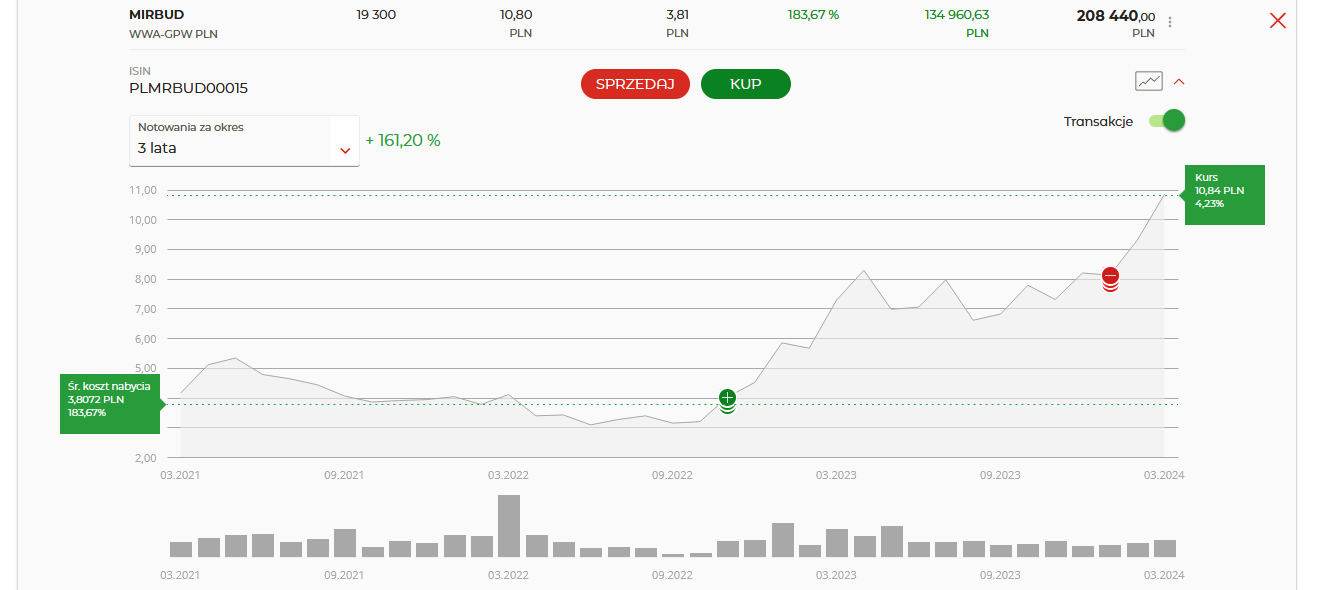Viewport: 1322px width, 590px height.
Task: Click the line chart icon
Action: tap(1148, 81)
